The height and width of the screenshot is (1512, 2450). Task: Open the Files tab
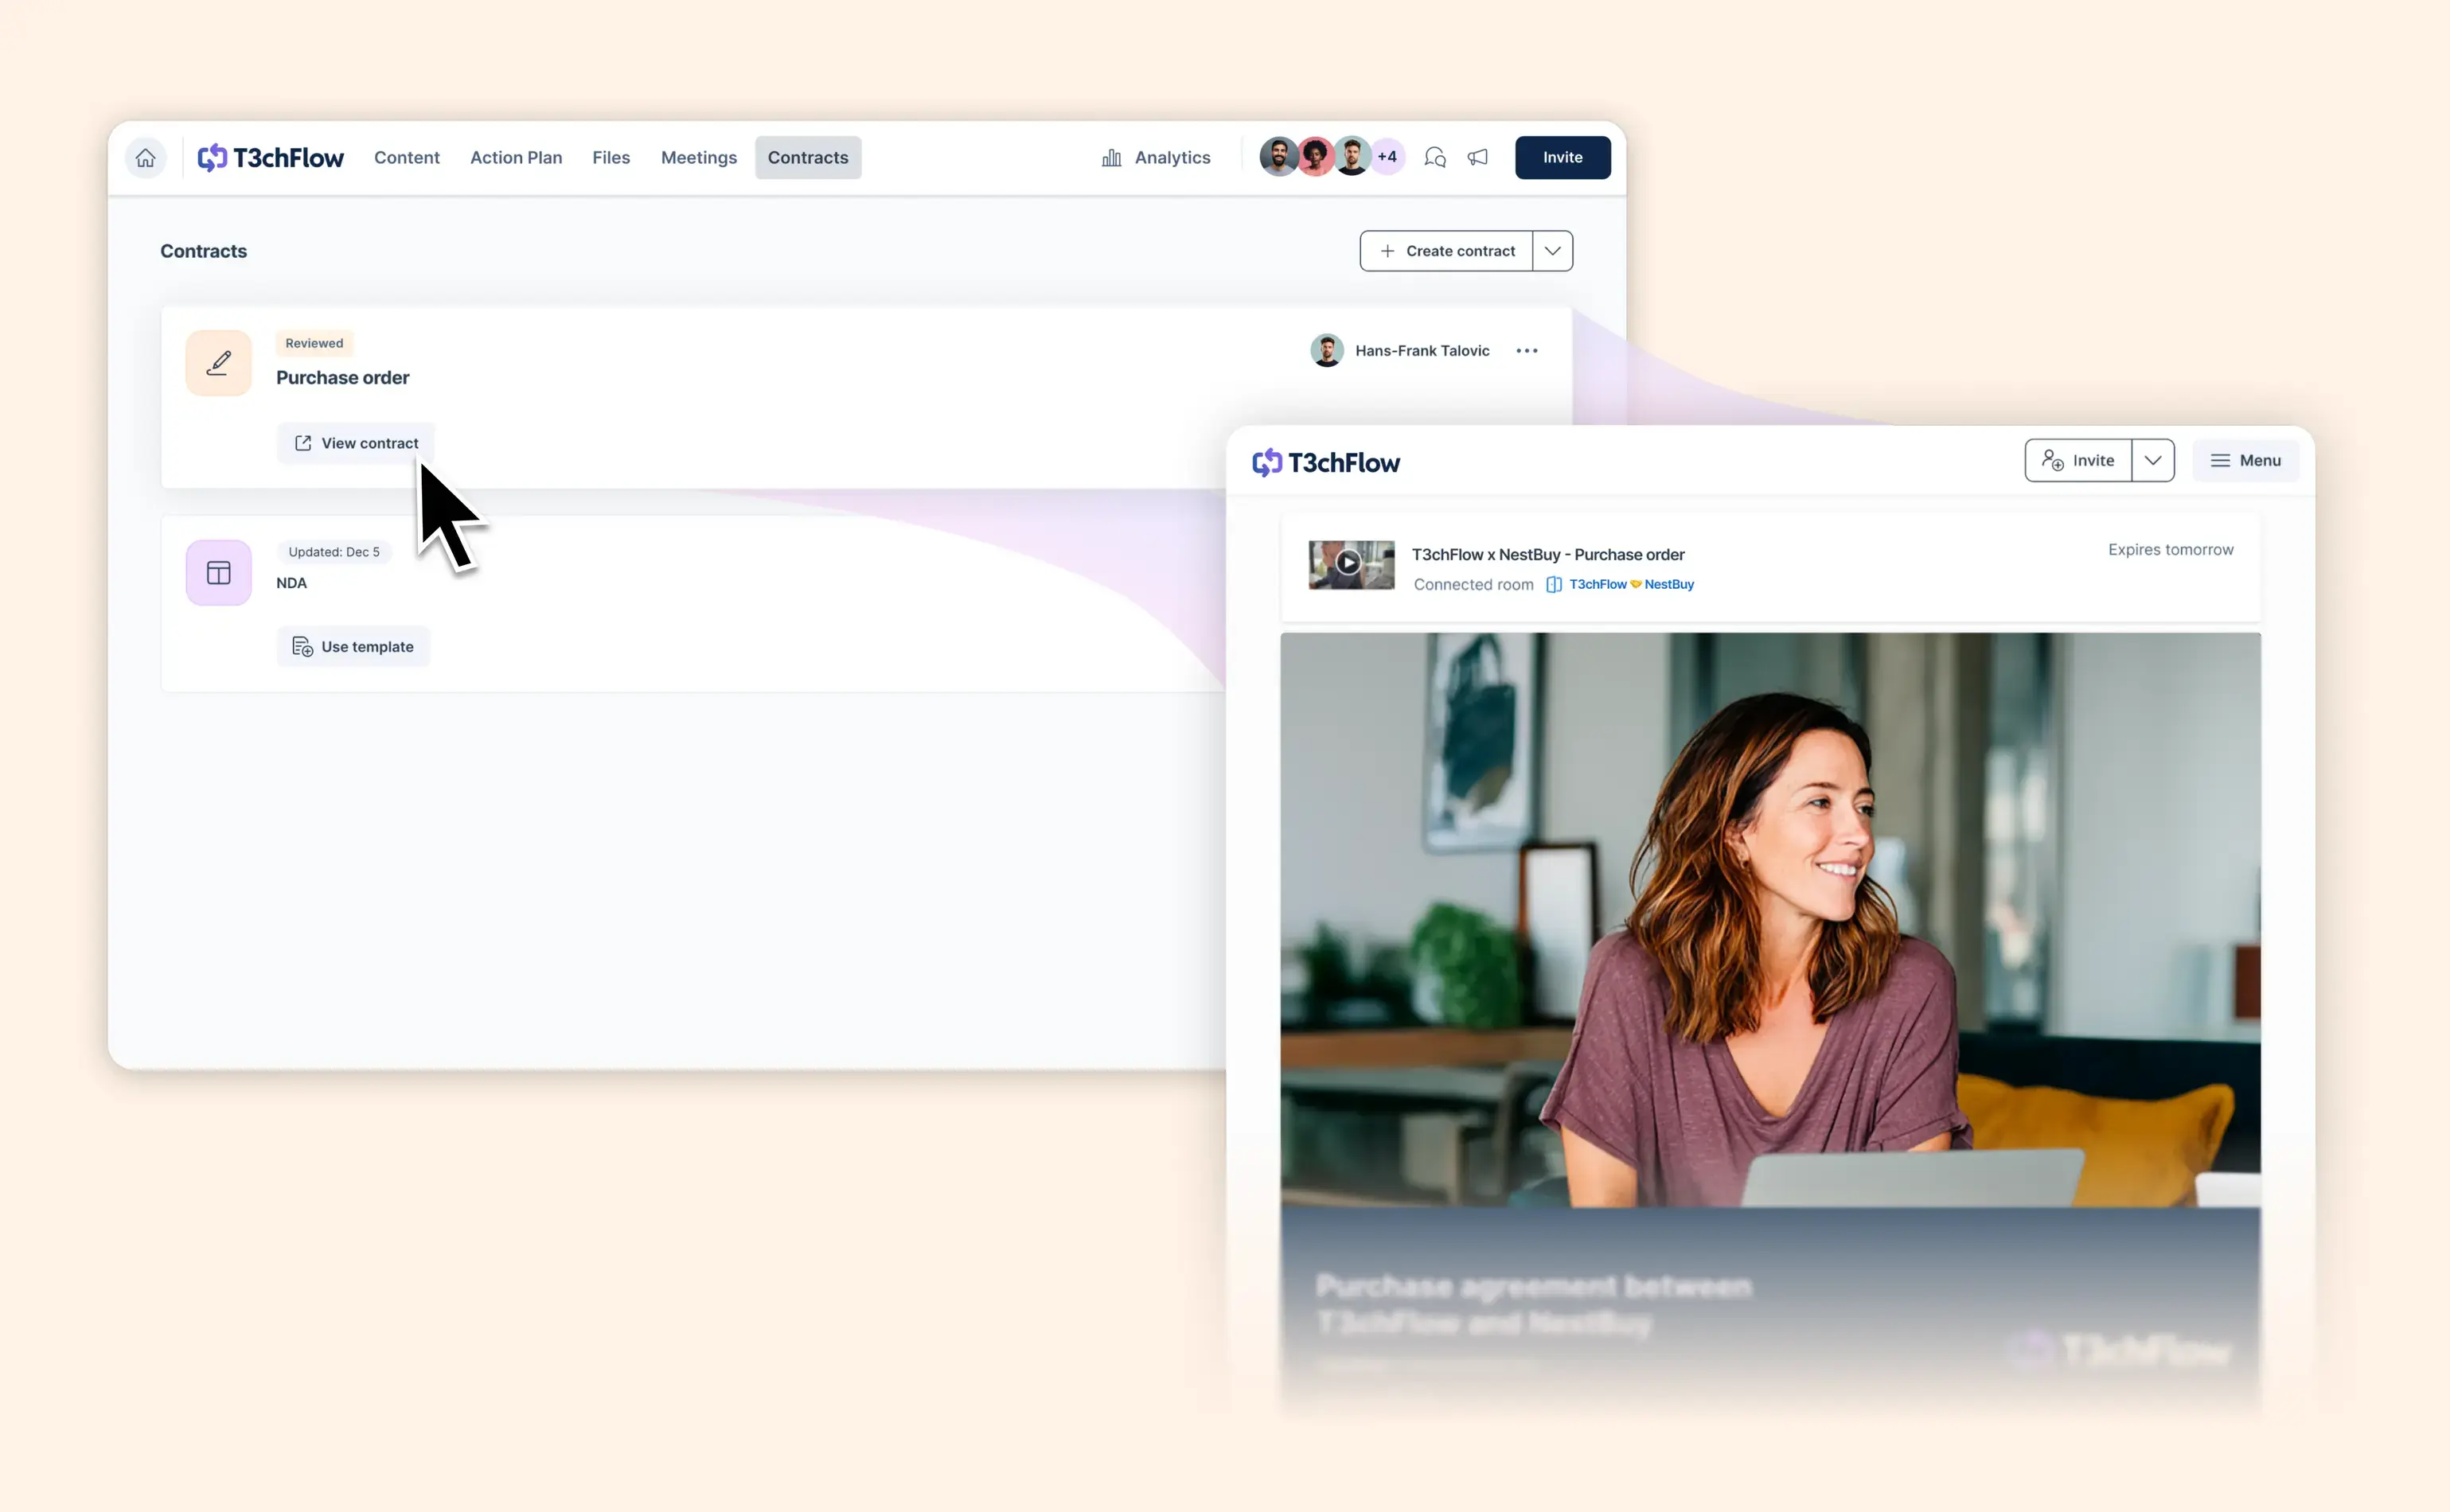pos(611,158)
